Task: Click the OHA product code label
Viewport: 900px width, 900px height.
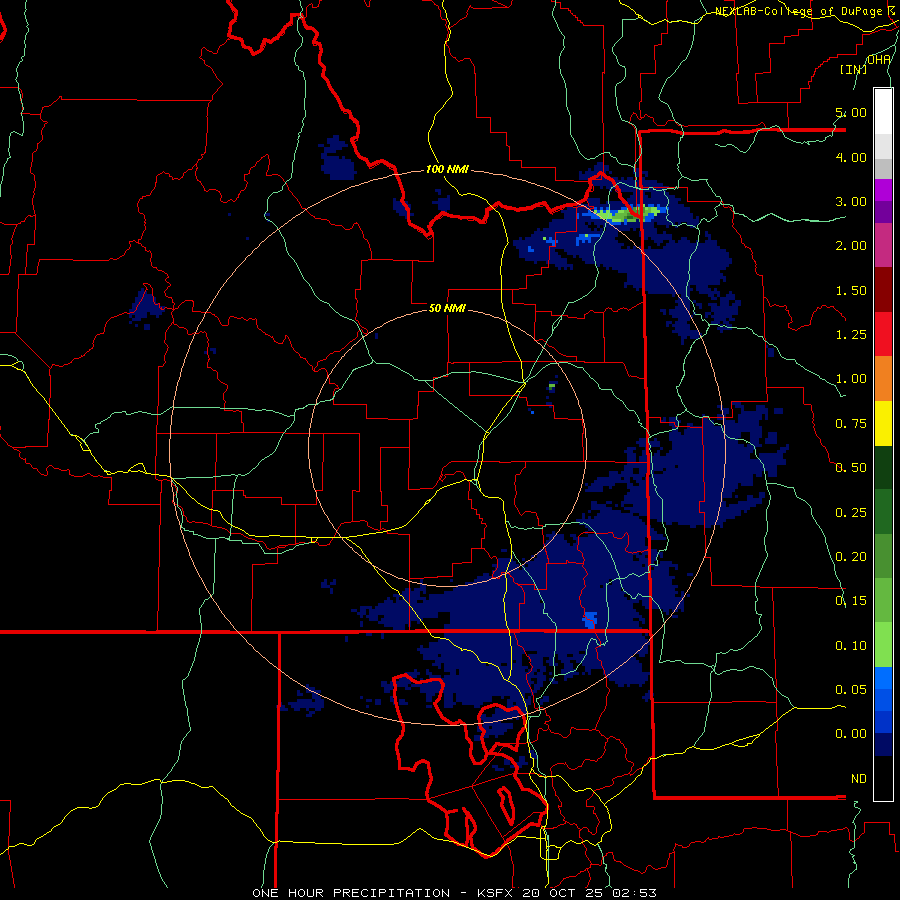Action: coord(879,59)
